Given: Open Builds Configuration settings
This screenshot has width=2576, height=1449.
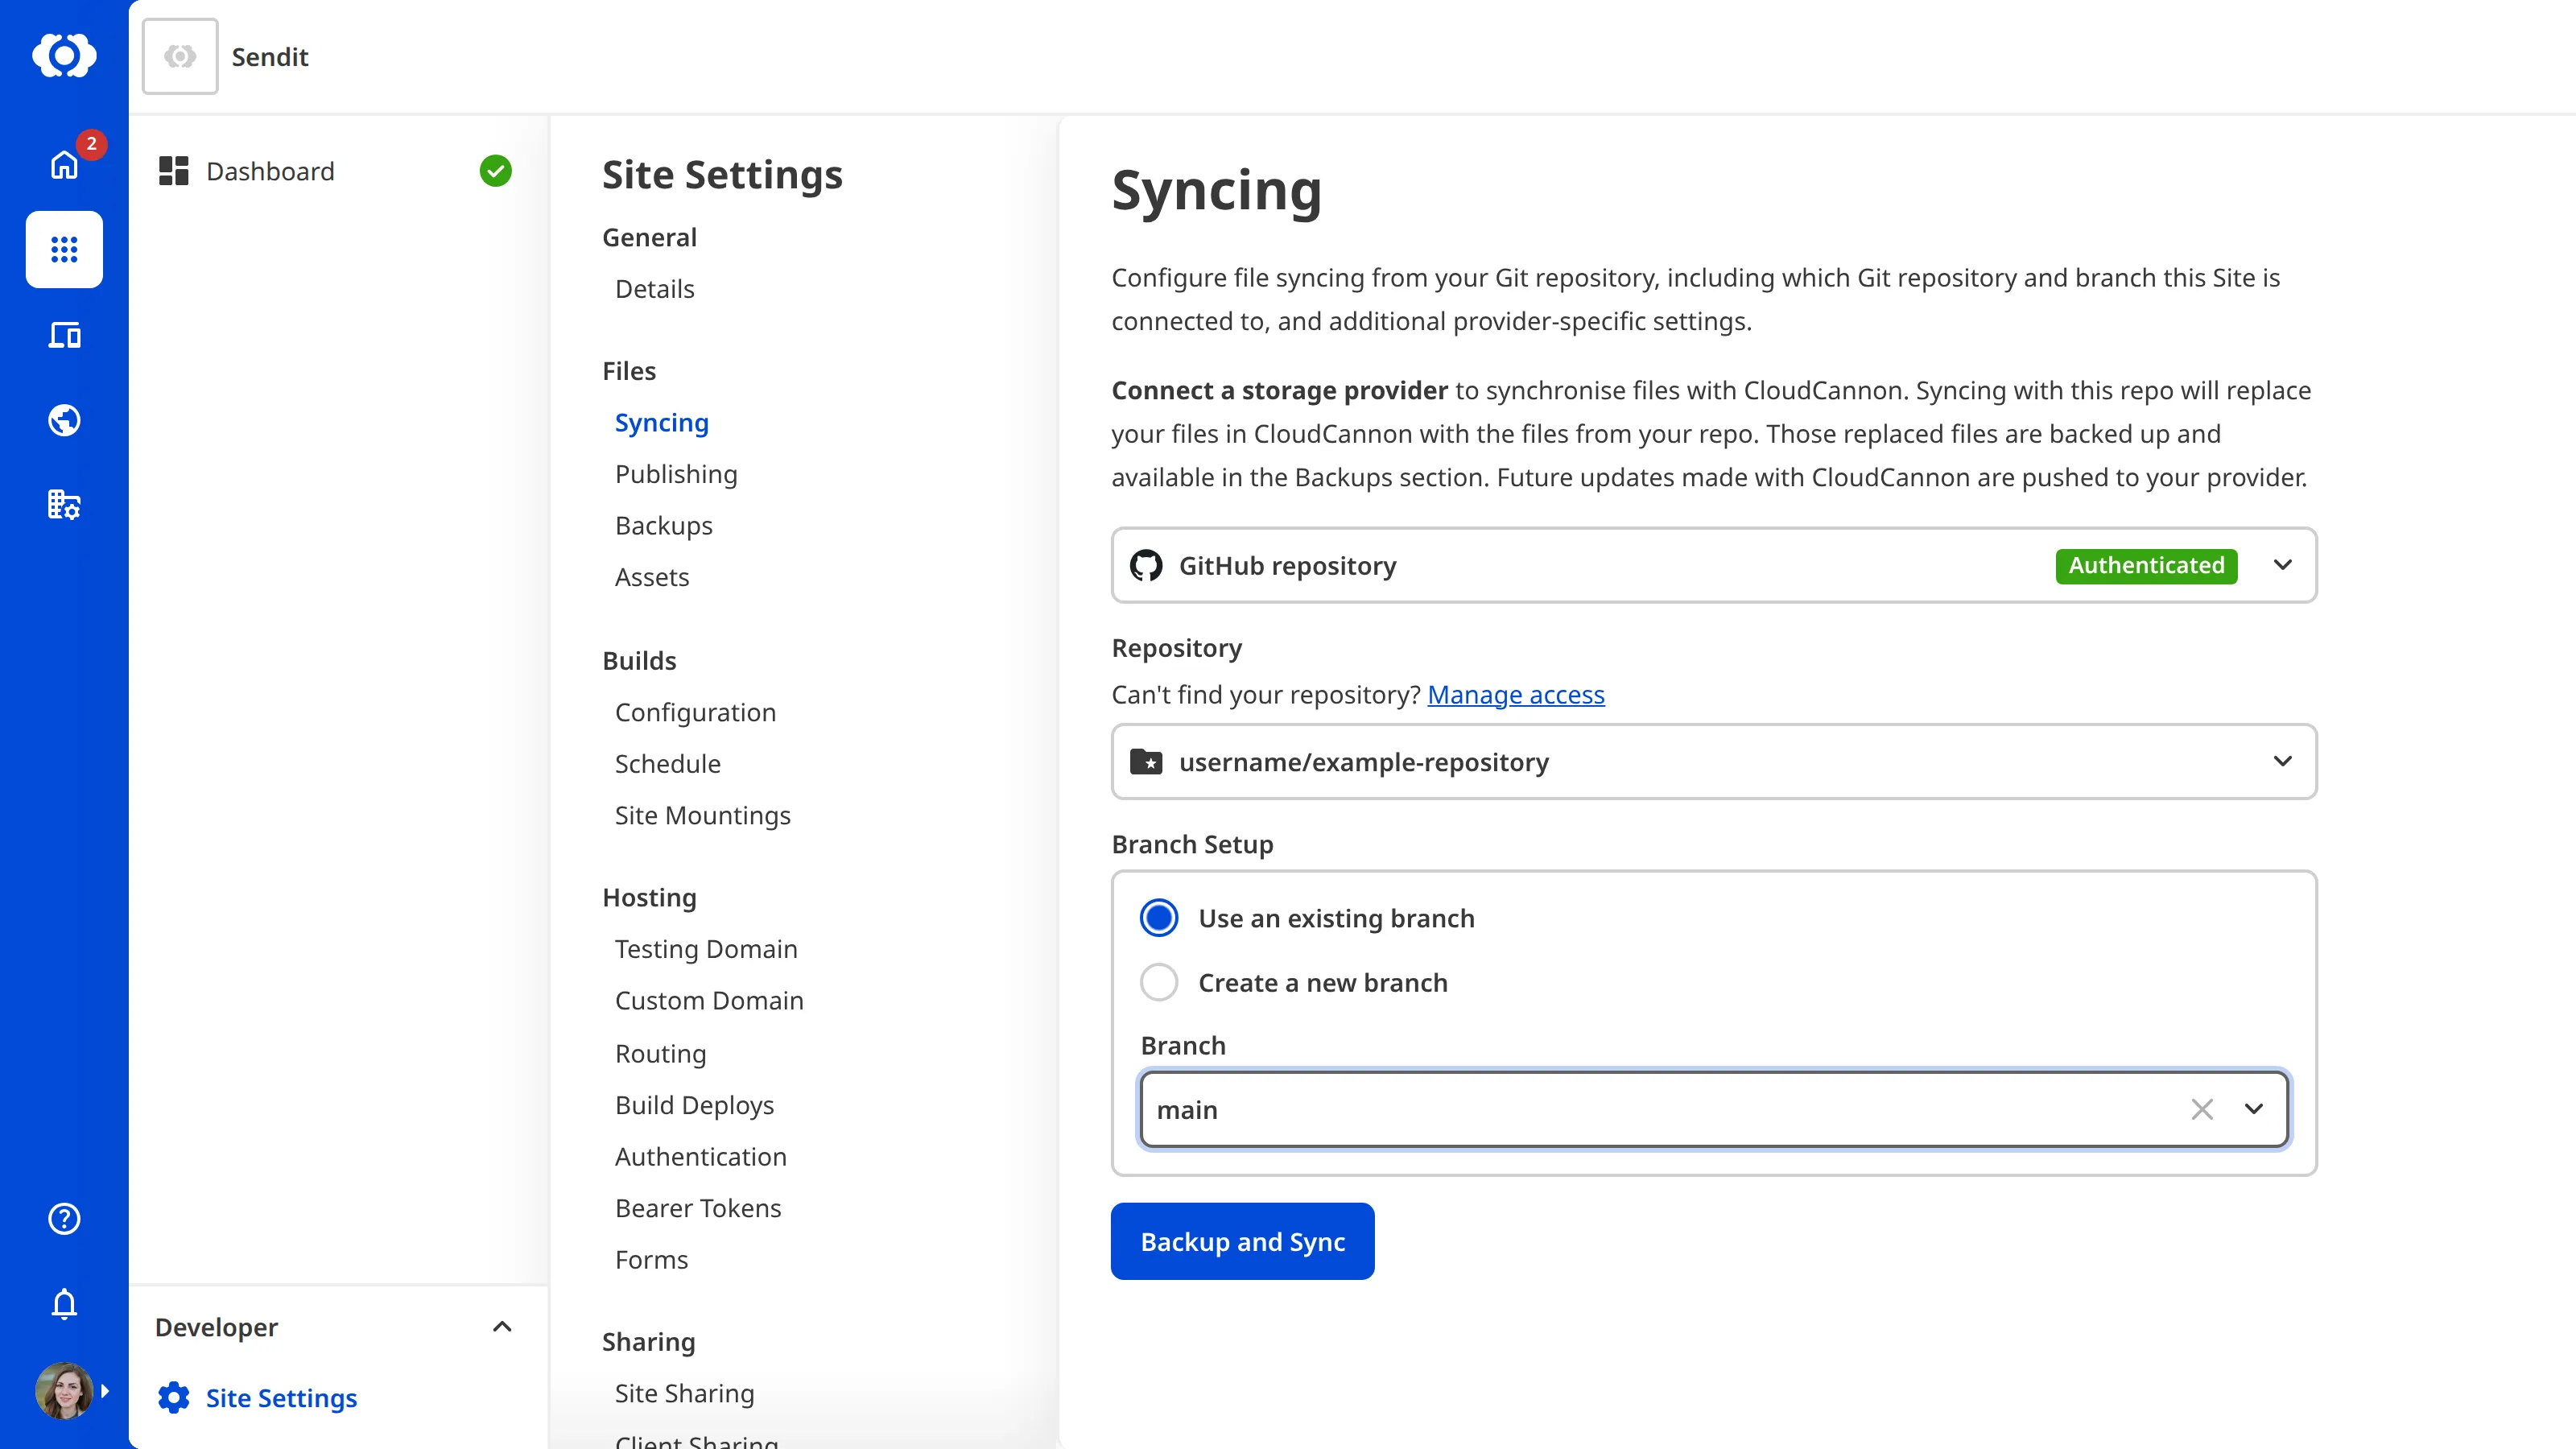Looking at the screenshot, I should [x=695, y=713].
